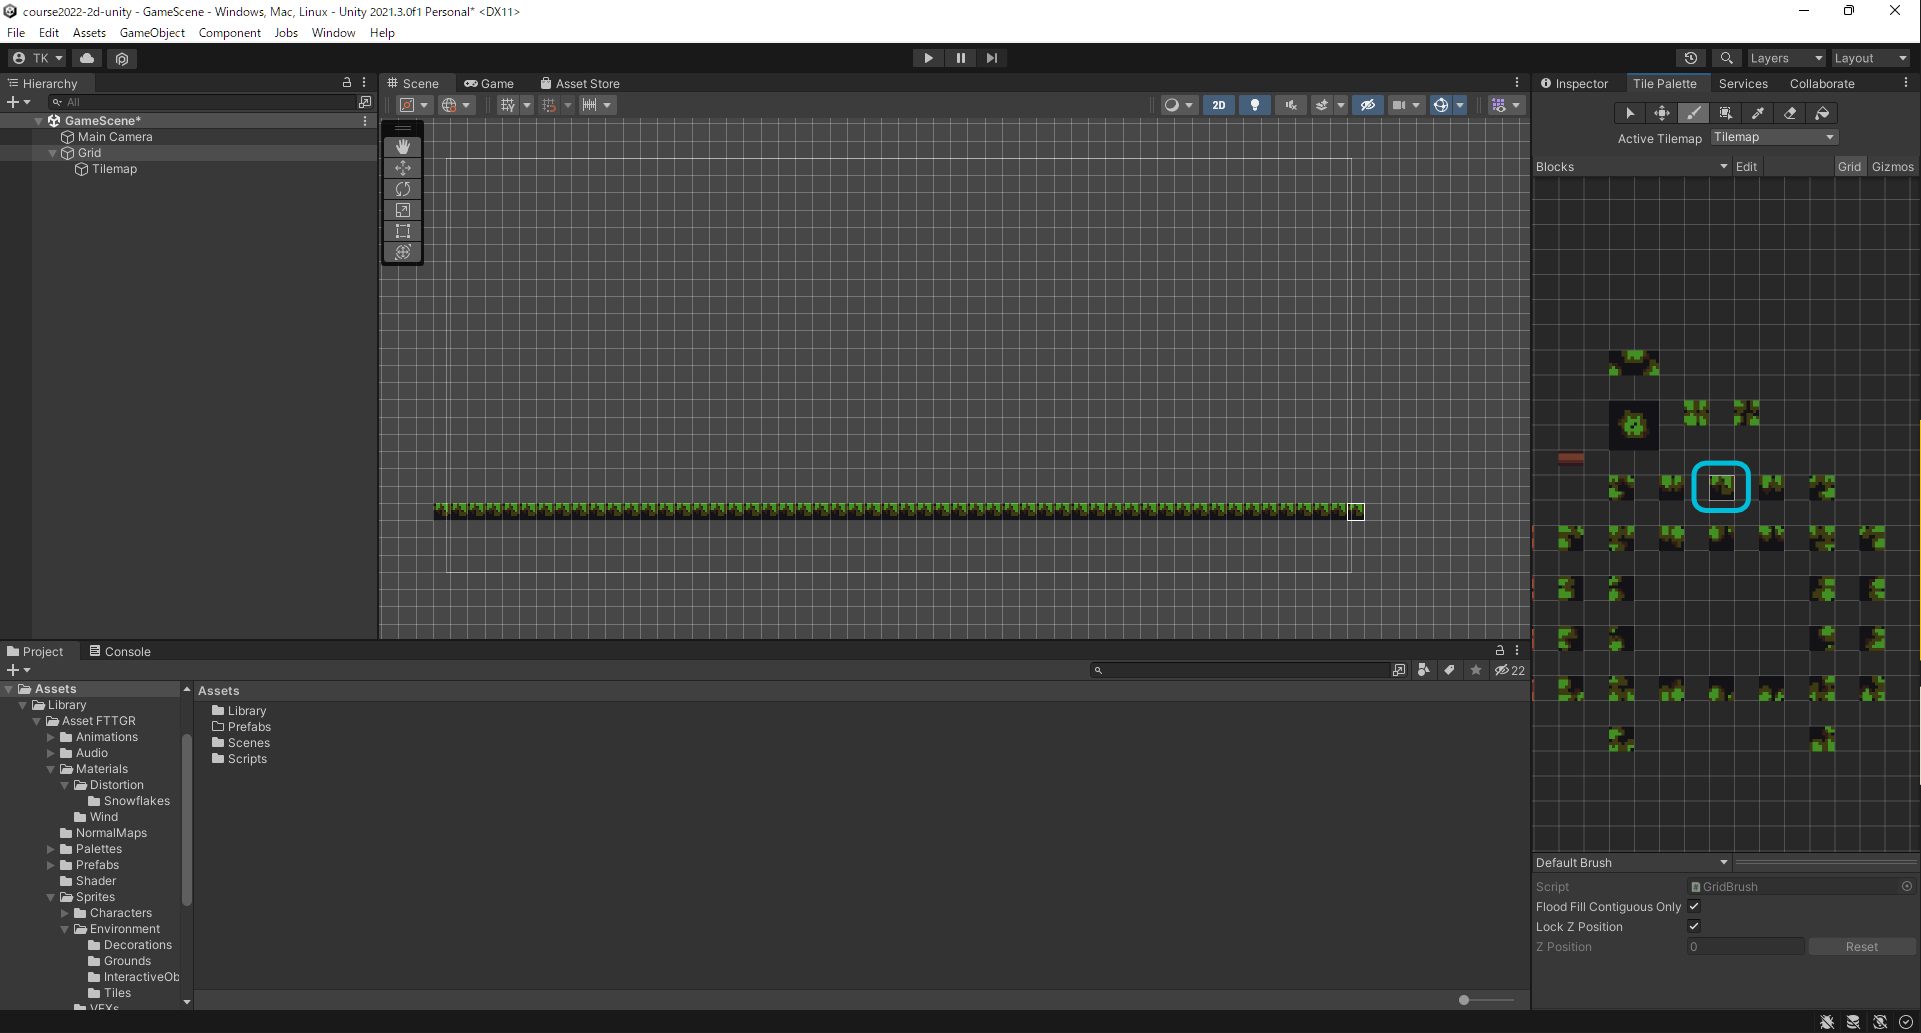The width and height of the screenshot is (1921, 1033).
Task: Toggle hidden objects visibility in Scene
Action: pos(1368,105)
